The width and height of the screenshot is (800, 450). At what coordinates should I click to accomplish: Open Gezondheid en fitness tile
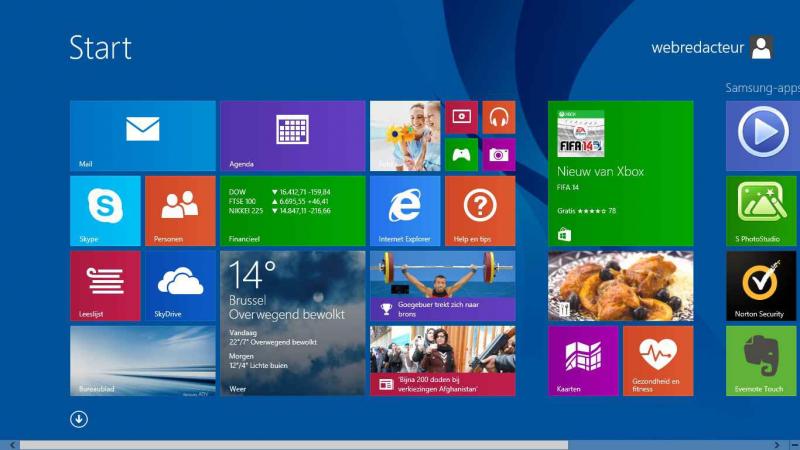click(x=658, y=360)
